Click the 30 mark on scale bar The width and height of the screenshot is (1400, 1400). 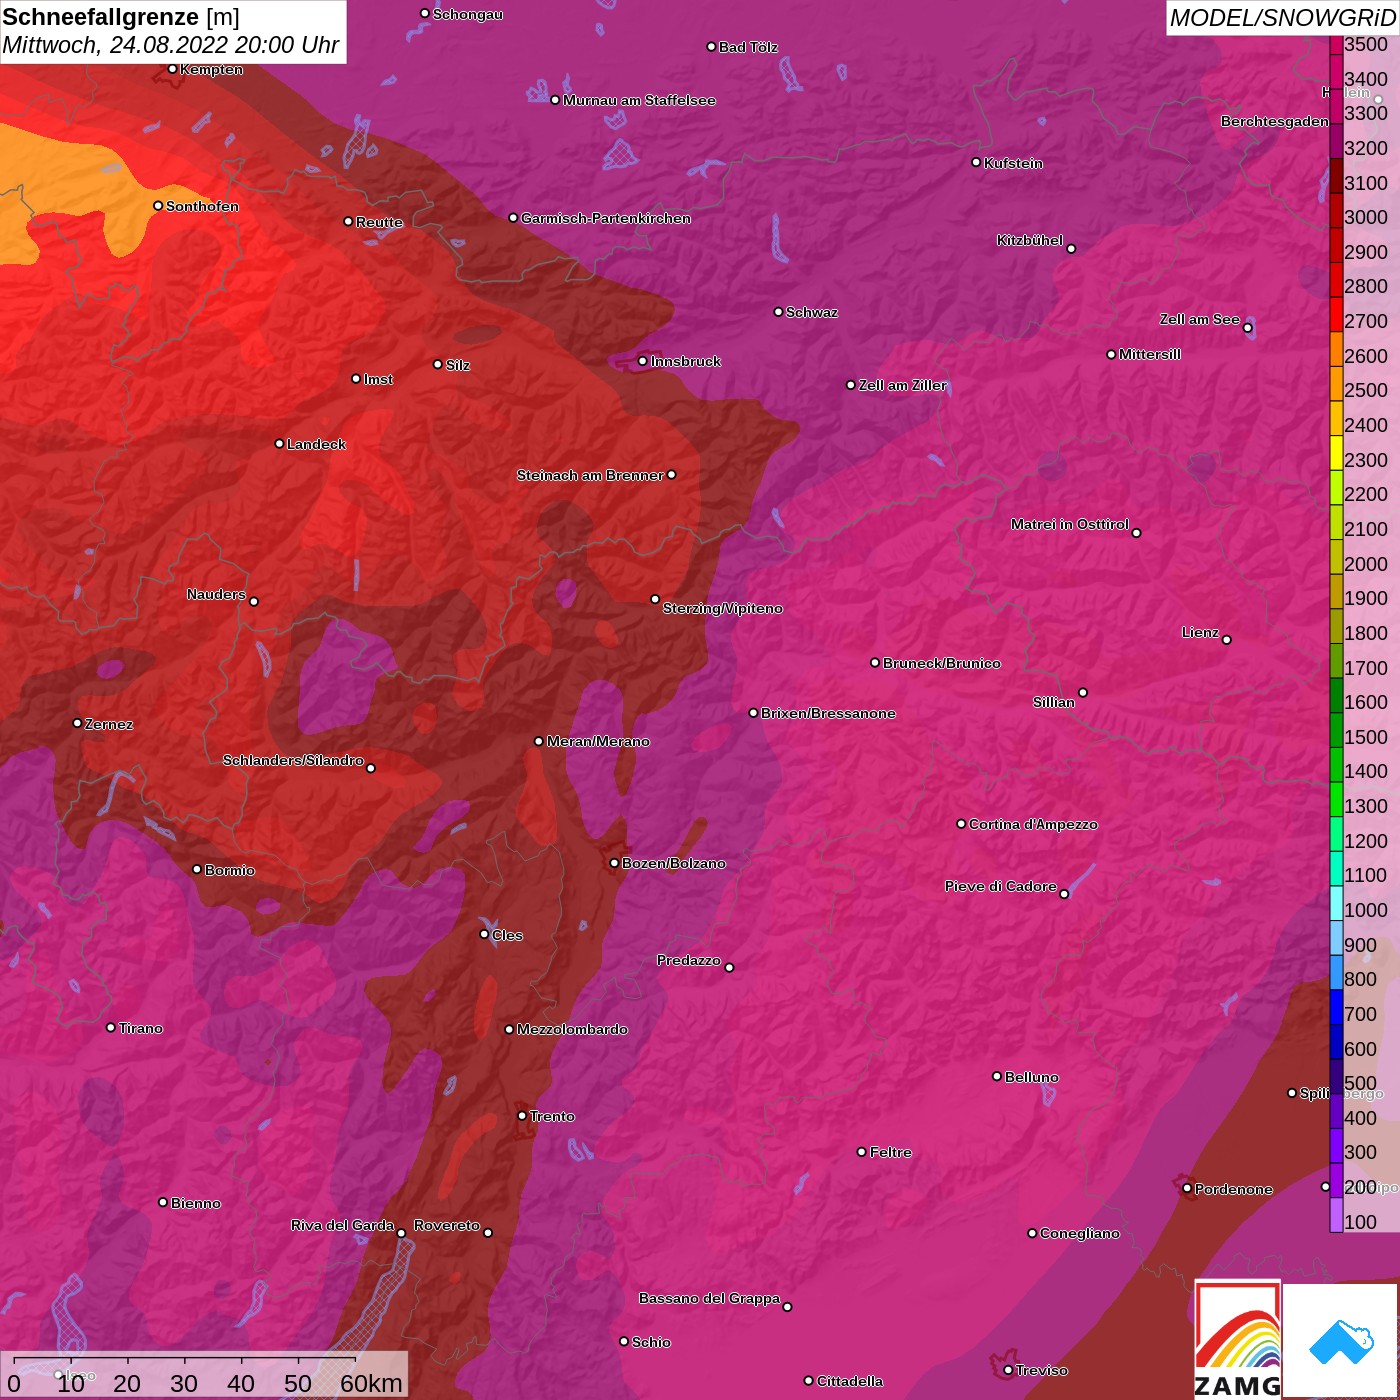184,1383
